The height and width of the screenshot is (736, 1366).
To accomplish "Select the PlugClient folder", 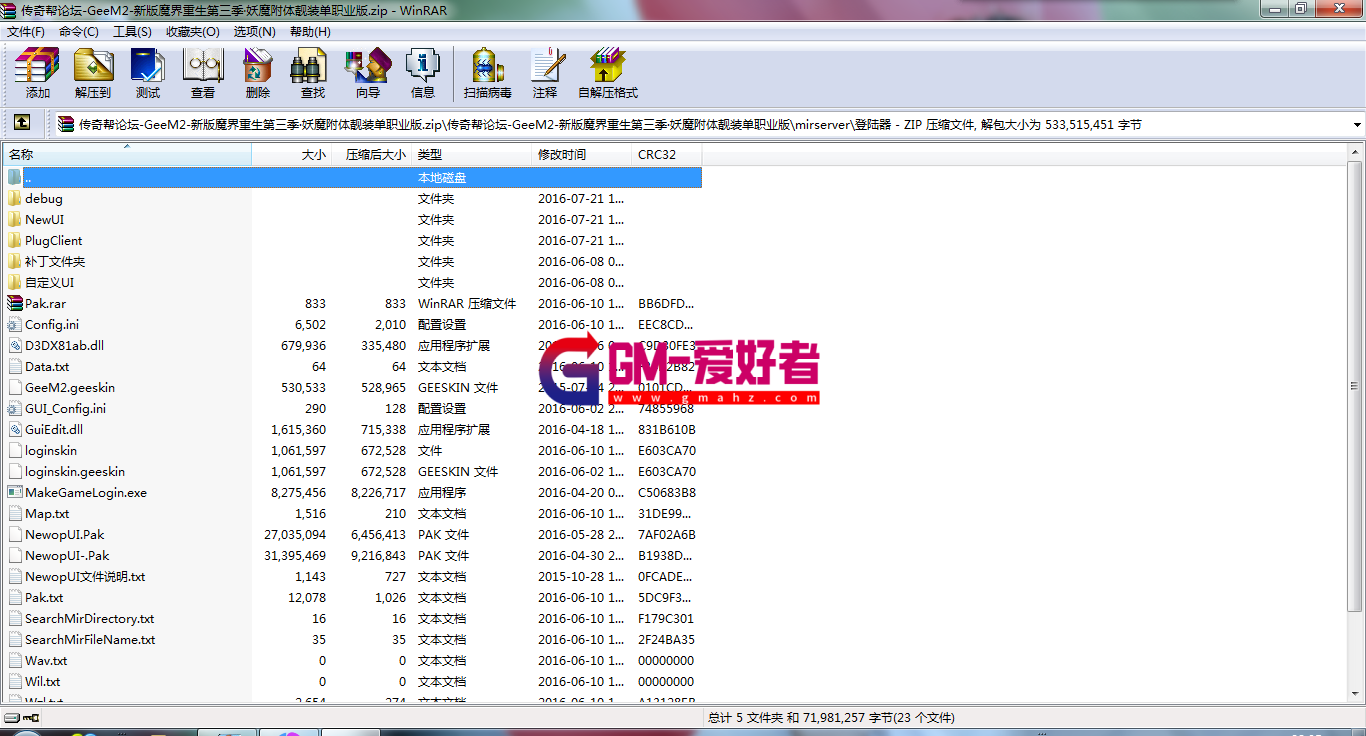I will tap(53, 240).
